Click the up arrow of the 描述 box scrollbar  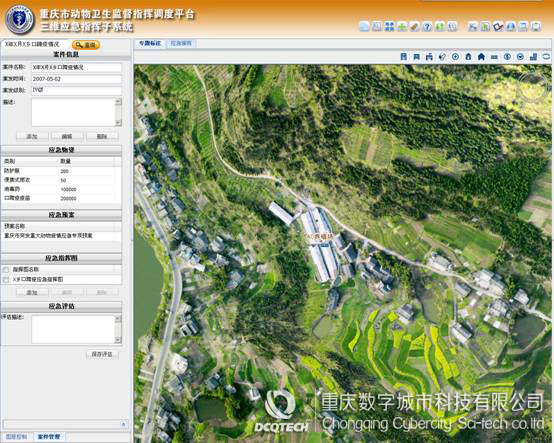[118, 102]
